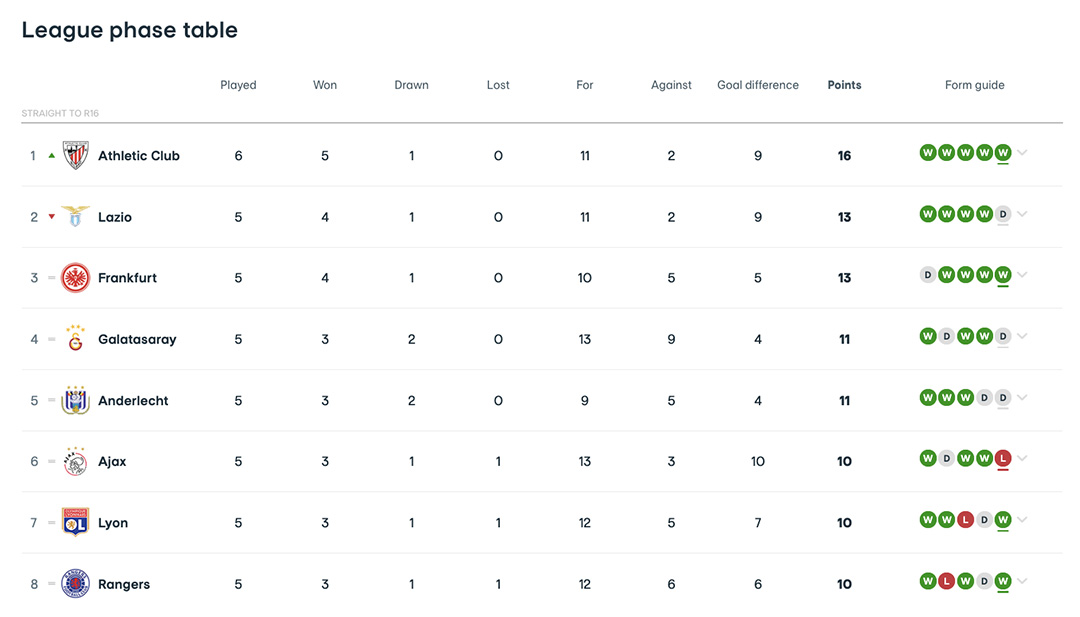Open the Ajax team link

click(112, 461)
